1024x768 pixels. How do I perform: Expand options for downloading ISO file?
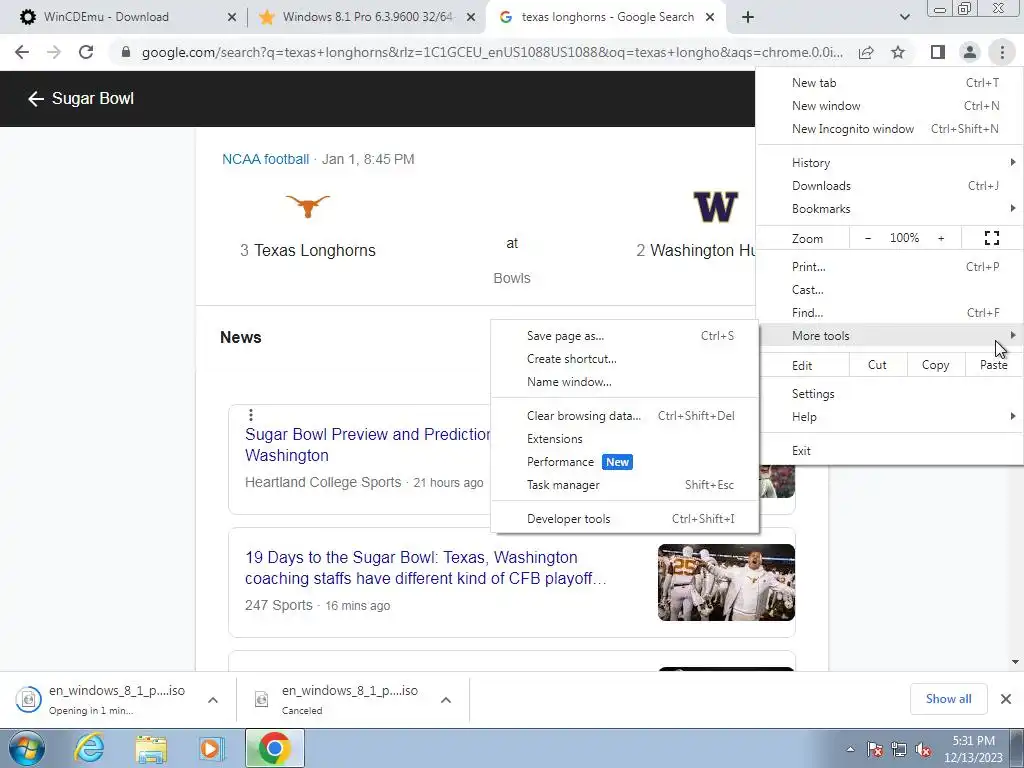tap(213, 700)
